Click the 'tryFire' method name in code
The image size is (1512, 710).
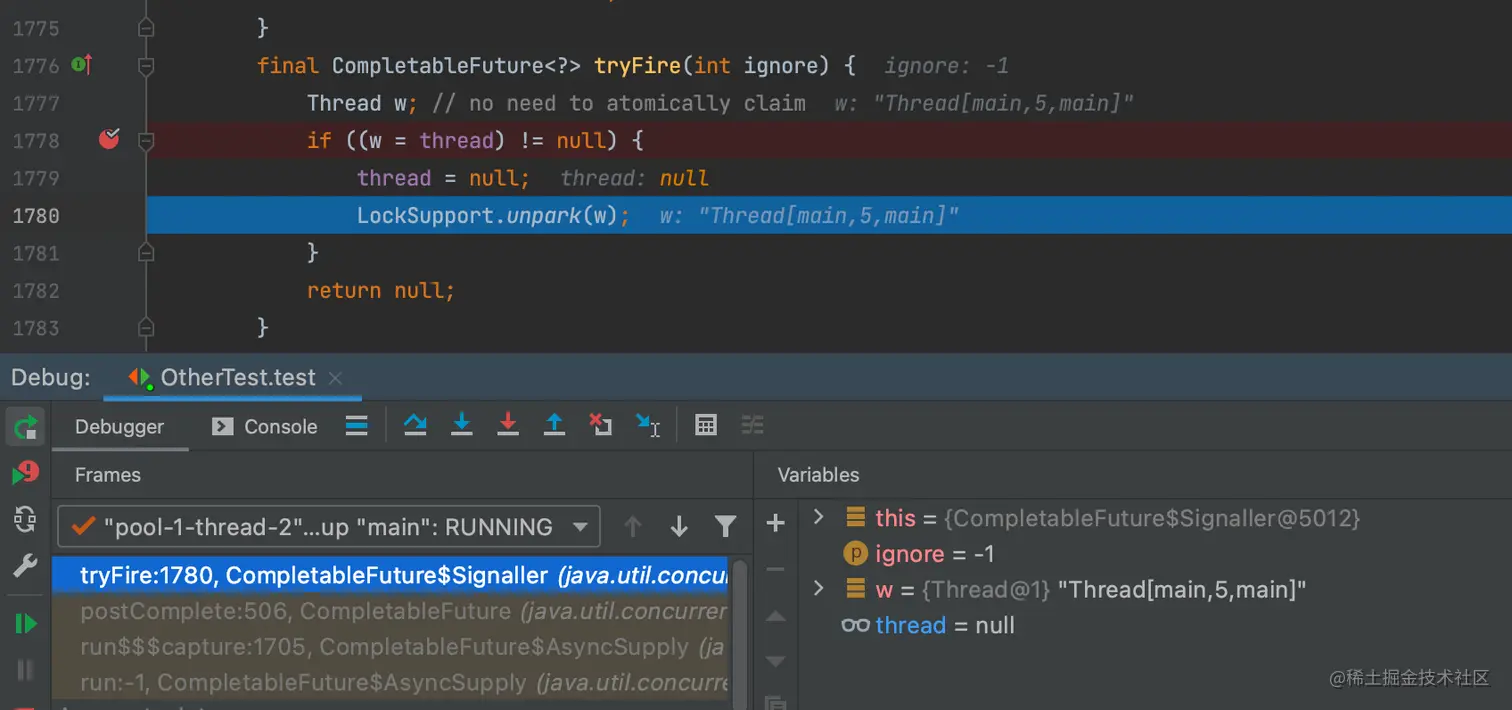(x=638, y=66)
